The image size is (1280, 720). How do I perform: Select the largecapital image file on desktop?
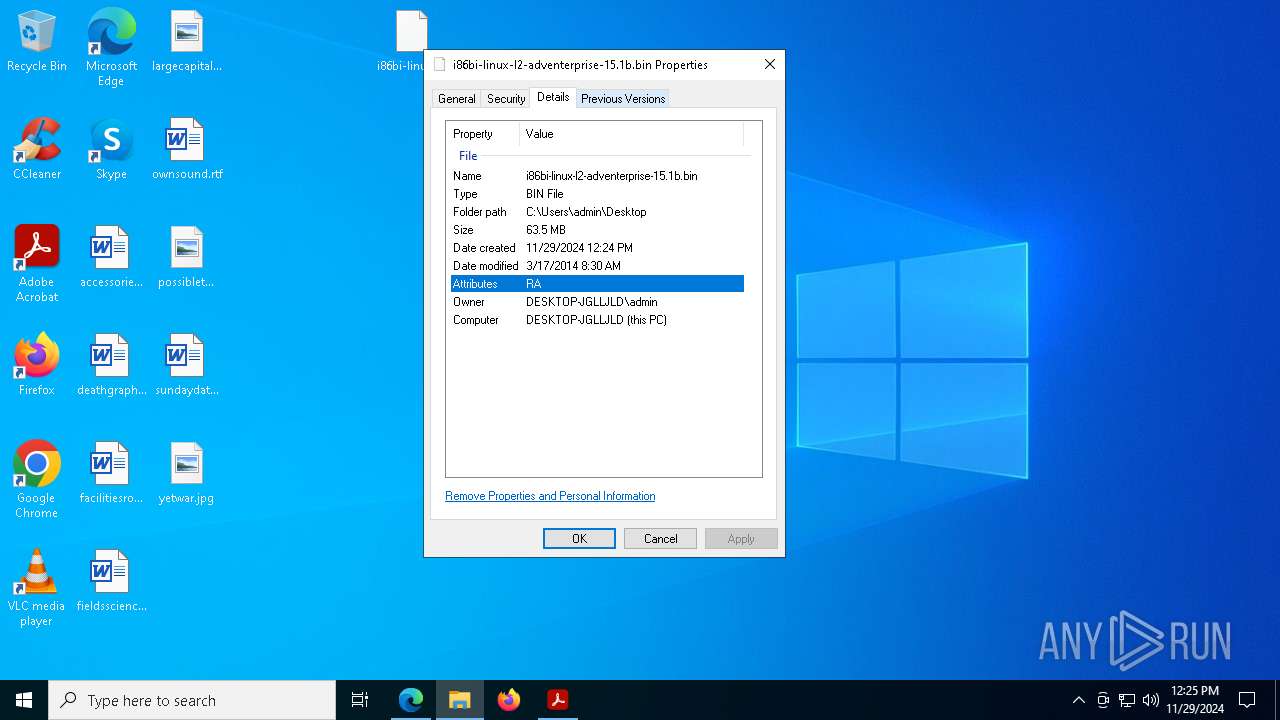[187, 42]
